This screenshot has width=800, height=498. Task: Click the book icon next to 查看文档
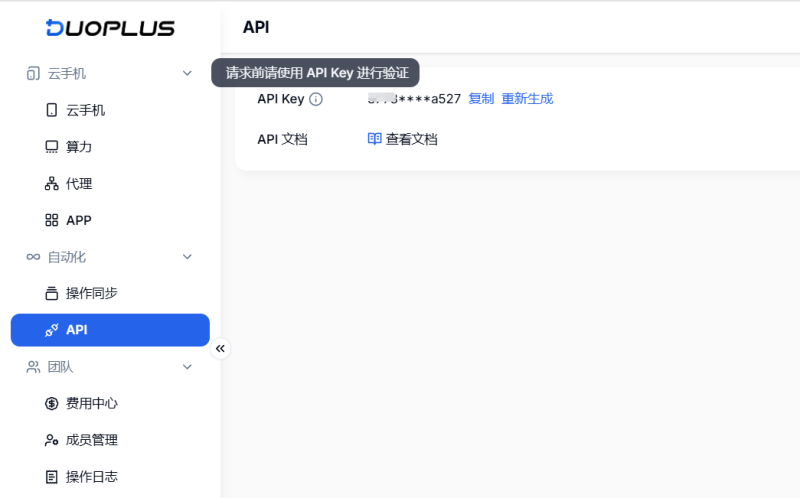pos(374,139)
